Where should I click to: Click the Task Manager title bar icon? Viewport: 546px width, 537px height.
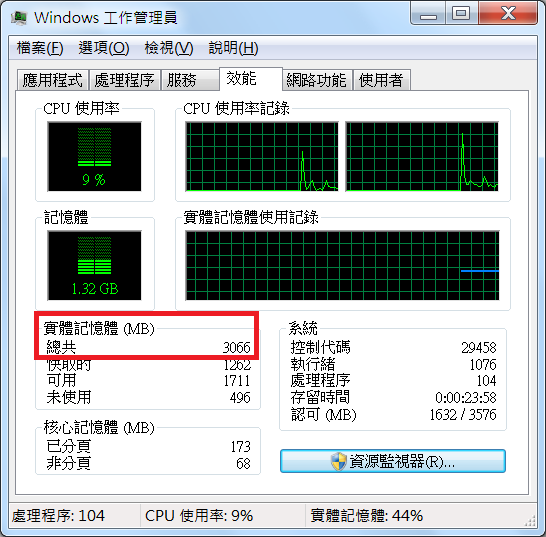(x=19, y=17)
